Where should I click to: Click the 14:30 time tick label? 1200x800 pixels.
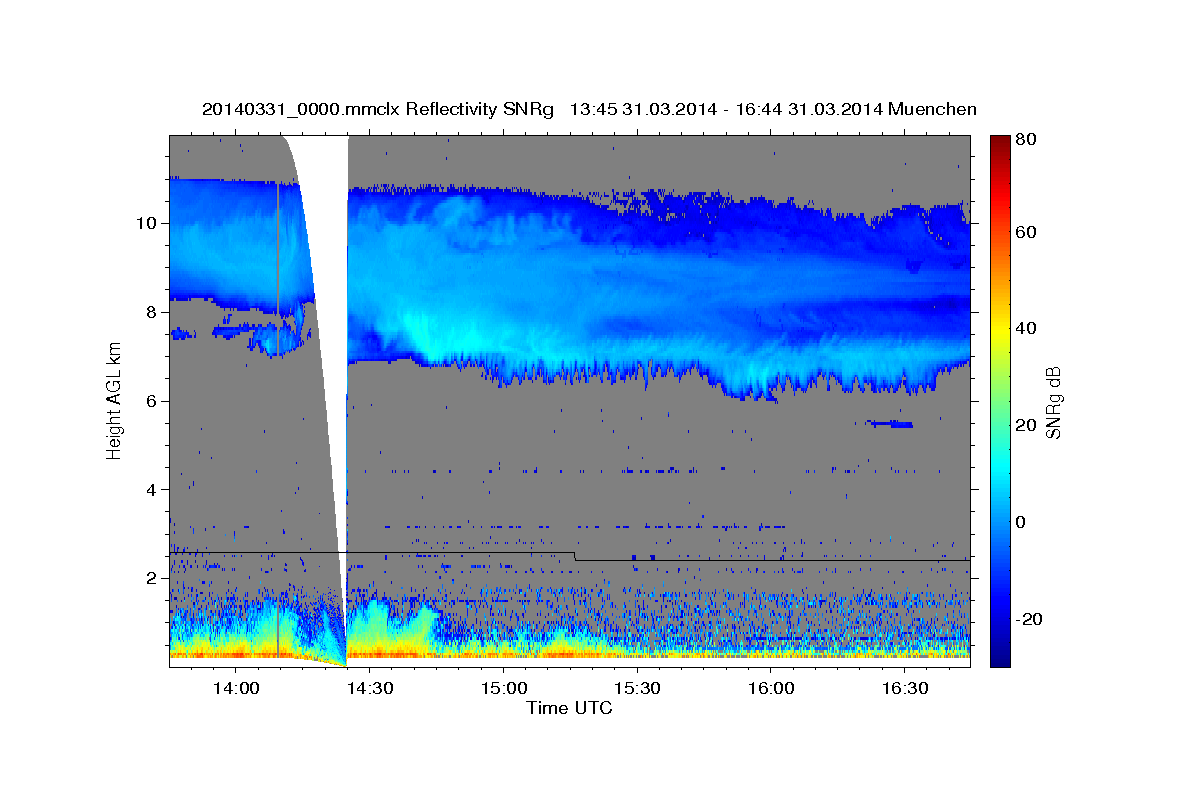tap(369, 689)
